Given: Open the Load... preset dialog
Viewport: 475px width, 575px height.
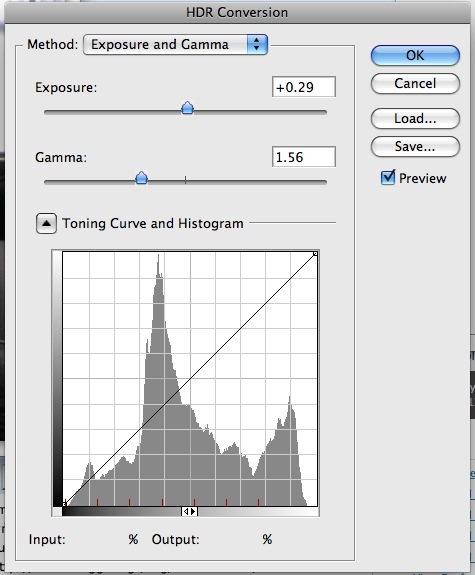Looking at the screenshot, I should [415, 118].
